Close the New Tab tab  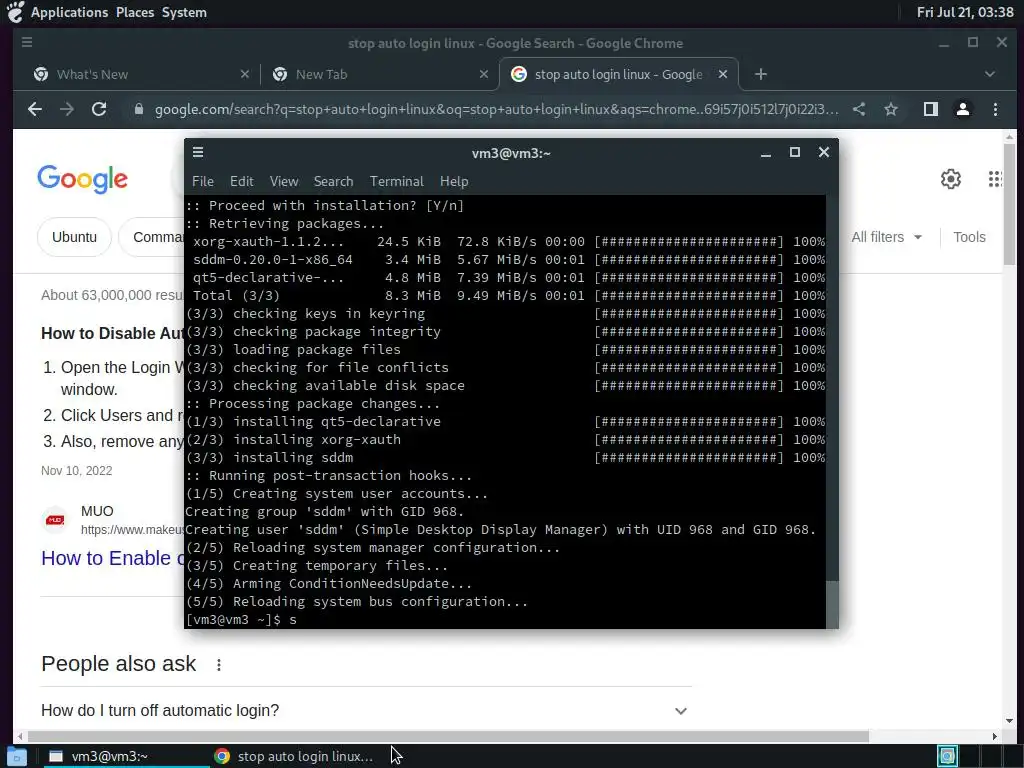pyautogui.click(x=484, y=74)
